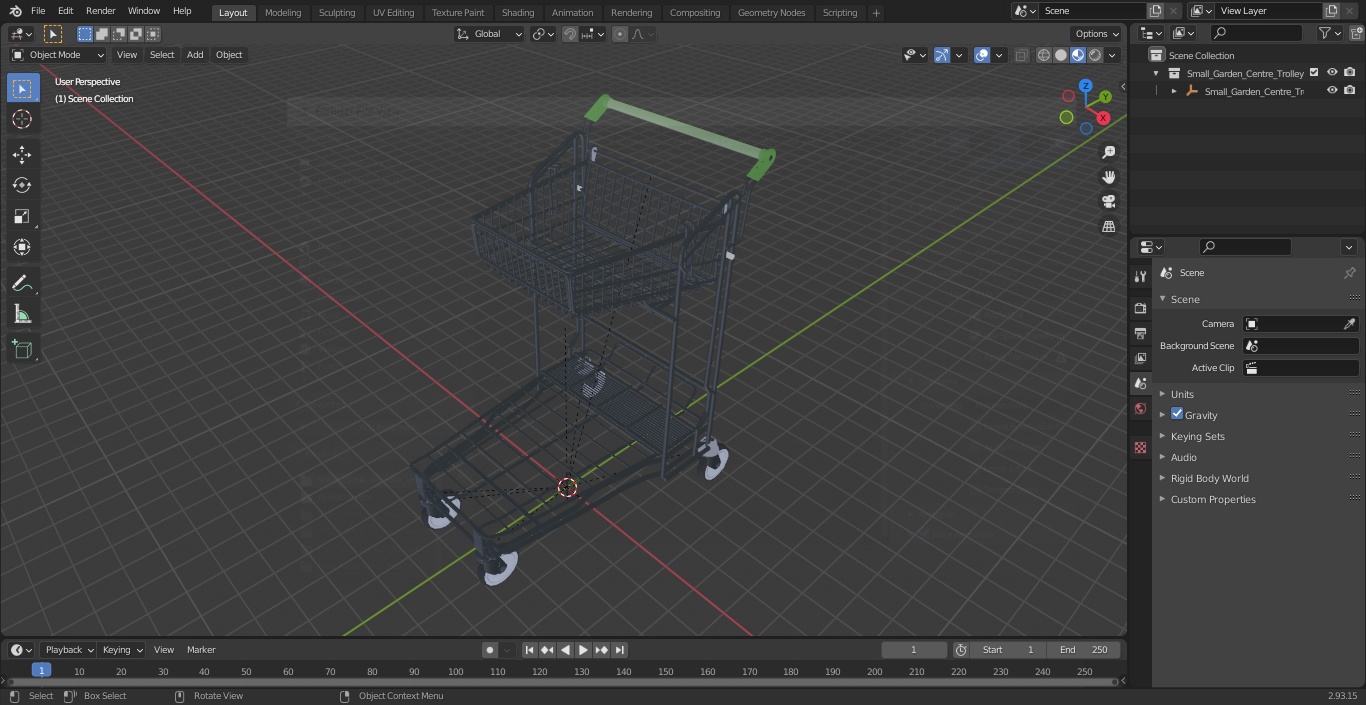This screenshot has height=705, width=1366.
Task: Click the outliner search field
Action: tap(1256, 33)
